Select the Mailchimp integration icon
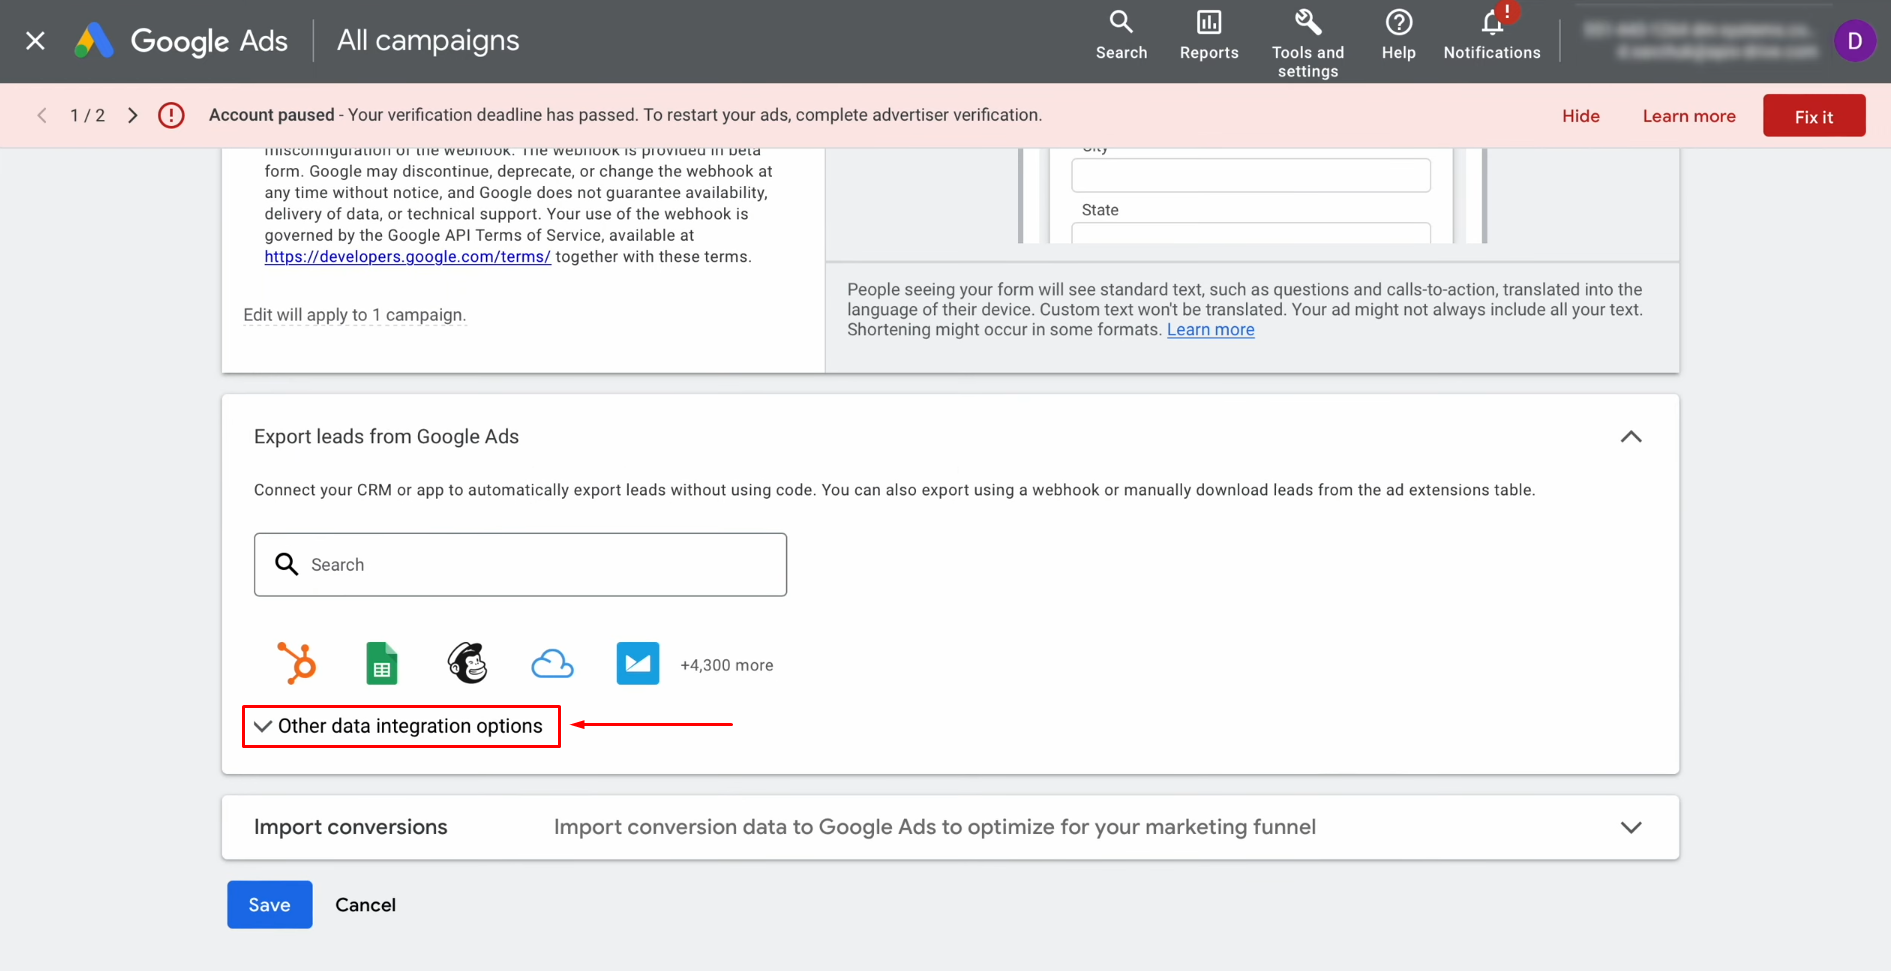 467,663
